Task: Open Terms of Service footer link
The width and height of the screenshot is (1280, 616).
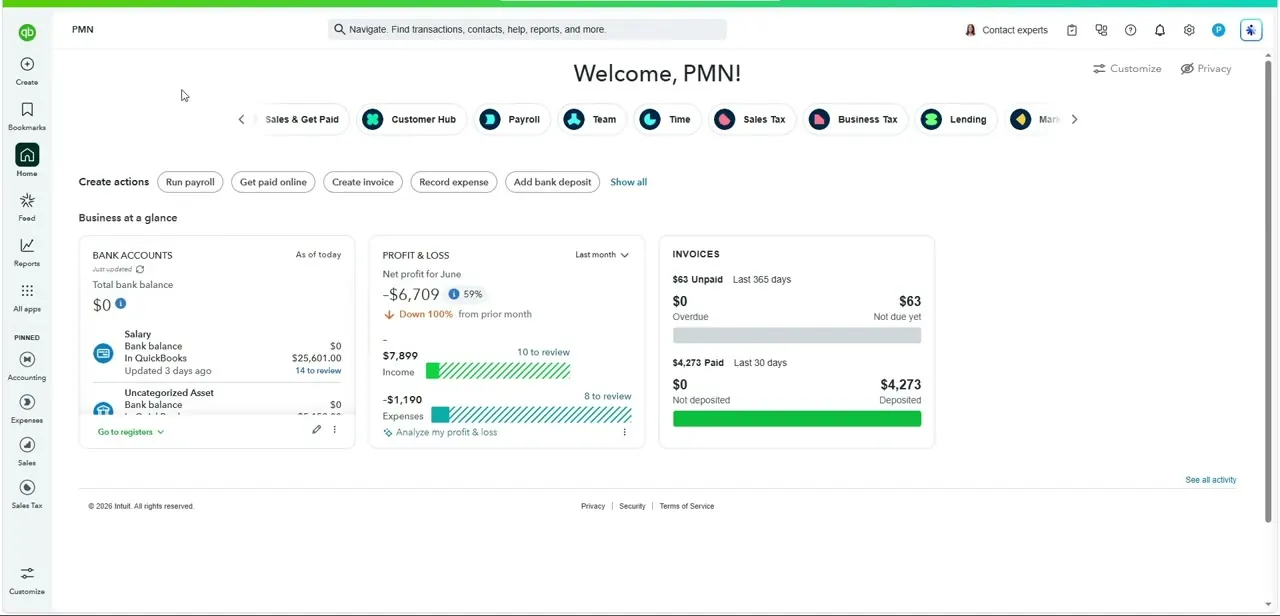Action: point(687,506)
